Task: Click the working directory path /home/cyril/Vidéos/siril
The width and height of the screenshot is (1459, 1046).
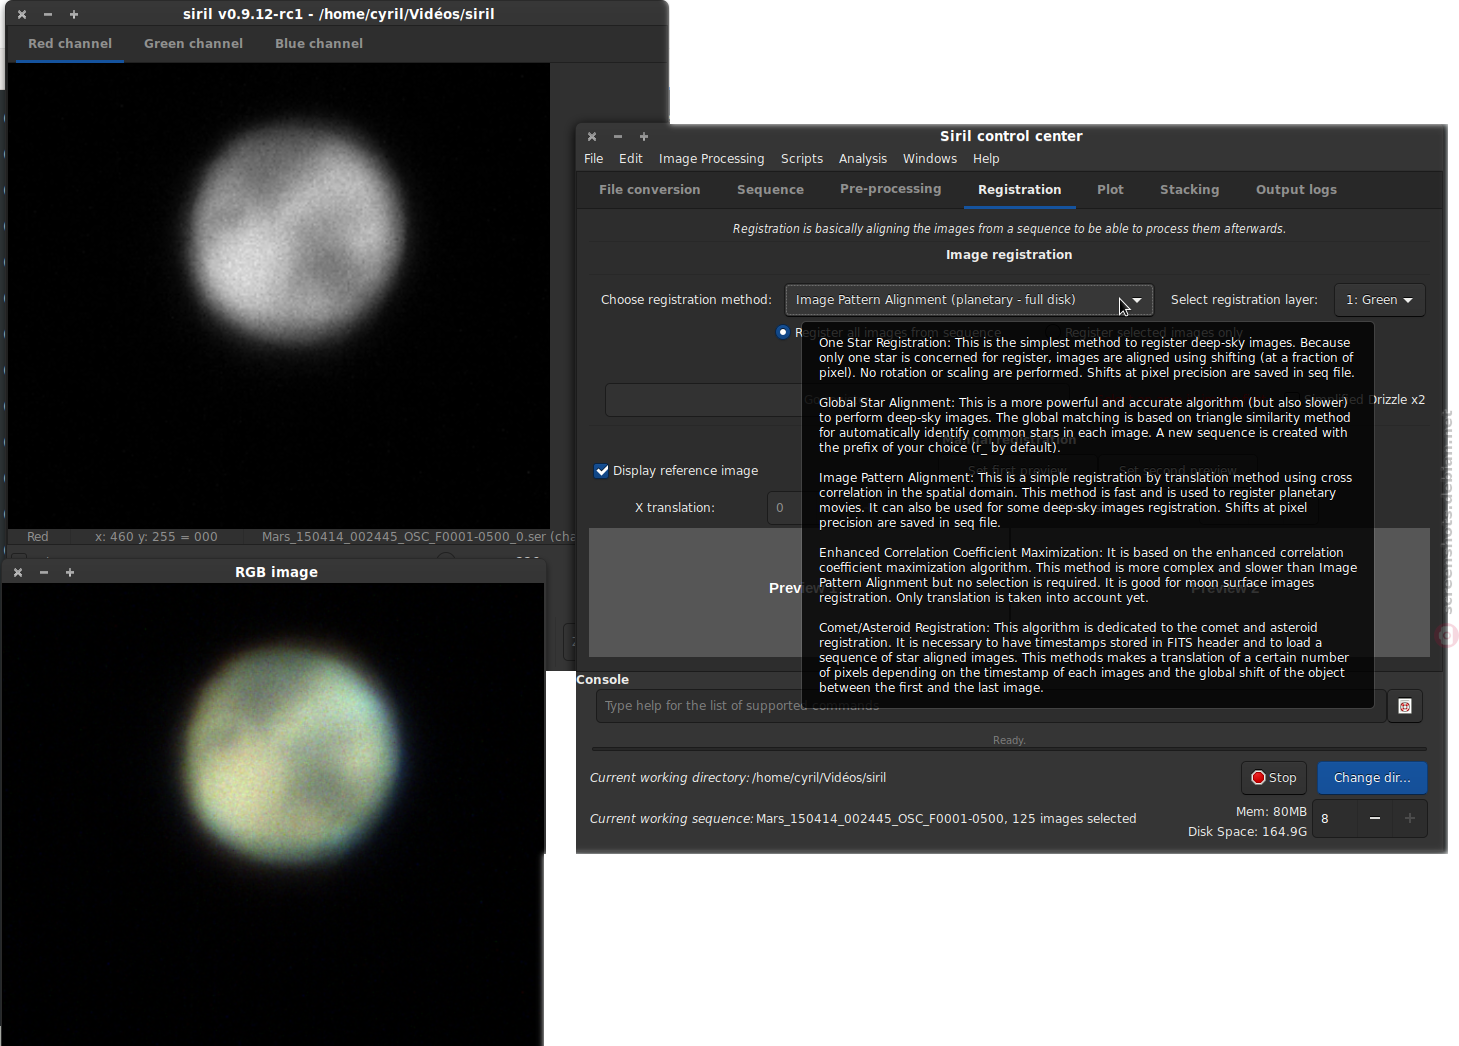Action: point(819,778)
